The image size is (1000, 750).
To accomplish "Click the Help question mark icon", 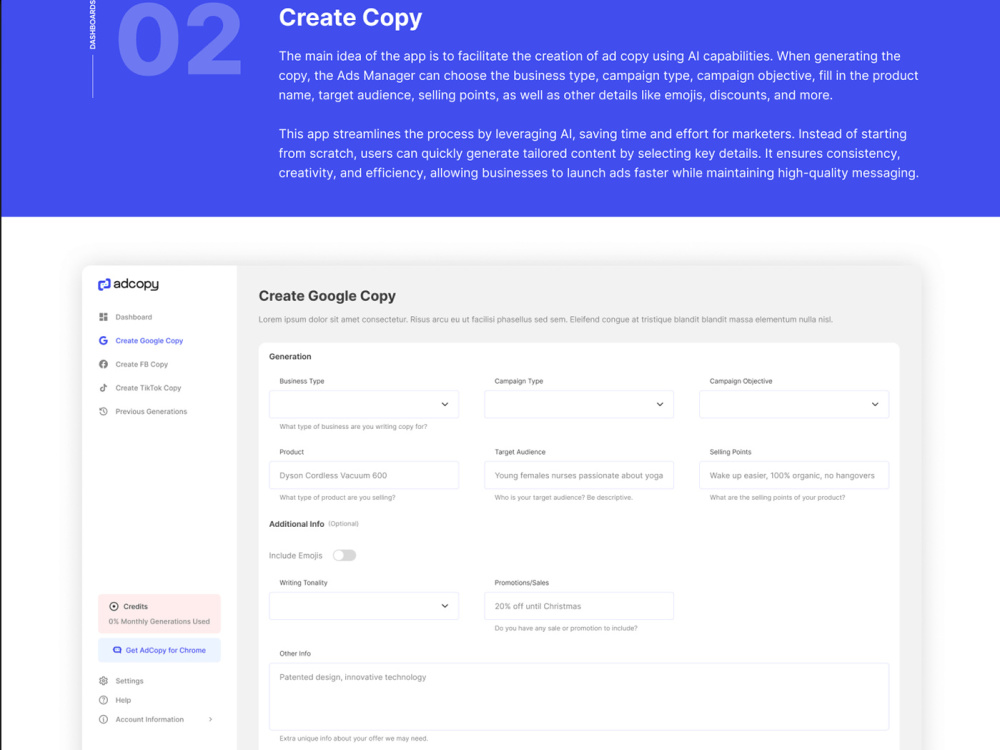I will [103, 700].
